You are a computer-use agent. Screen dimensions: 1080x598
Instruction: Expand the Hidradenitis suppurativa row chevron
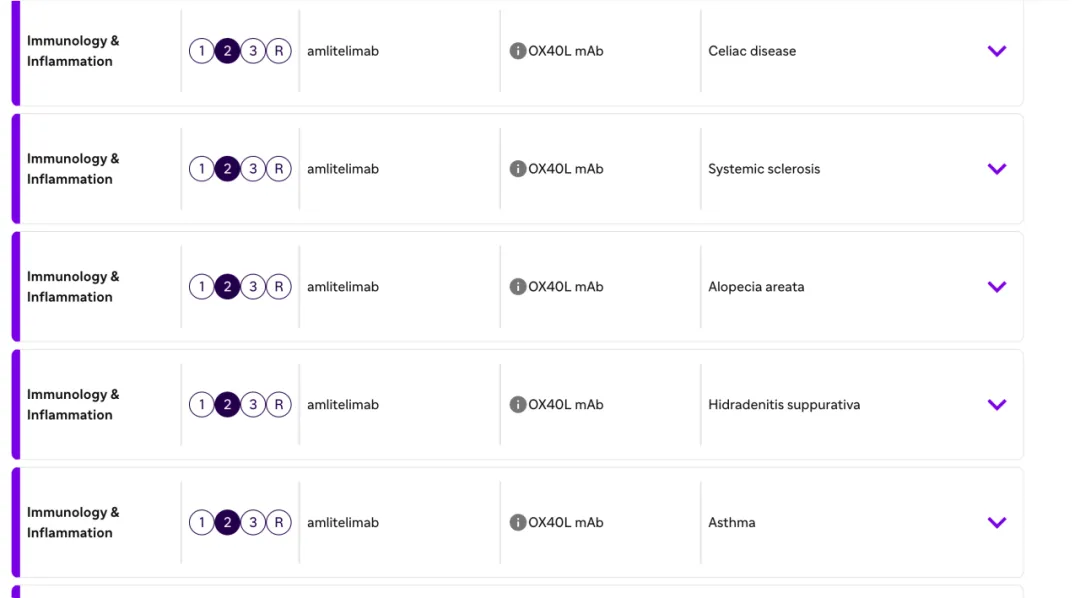pos(997,405)
